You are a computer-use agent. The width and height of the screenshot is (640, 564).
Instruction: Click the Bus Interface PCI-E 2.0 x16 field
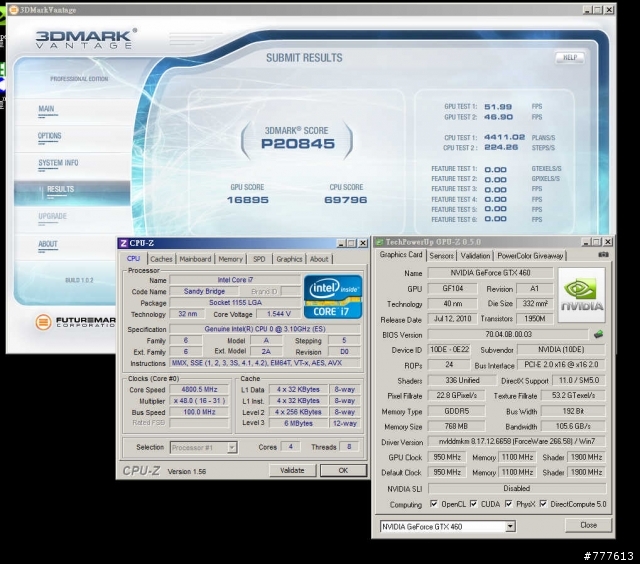click(561, 364)
